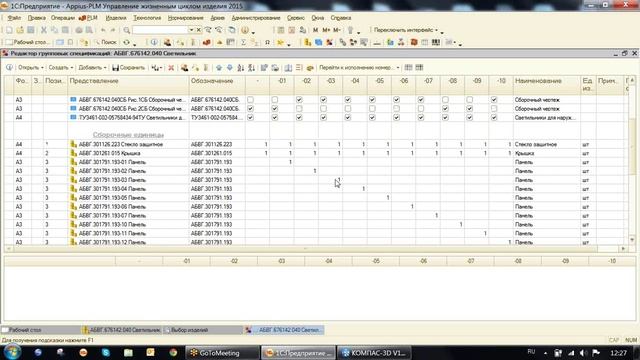
Task: Click the M- memory subtract button
Action: [336, 30]
